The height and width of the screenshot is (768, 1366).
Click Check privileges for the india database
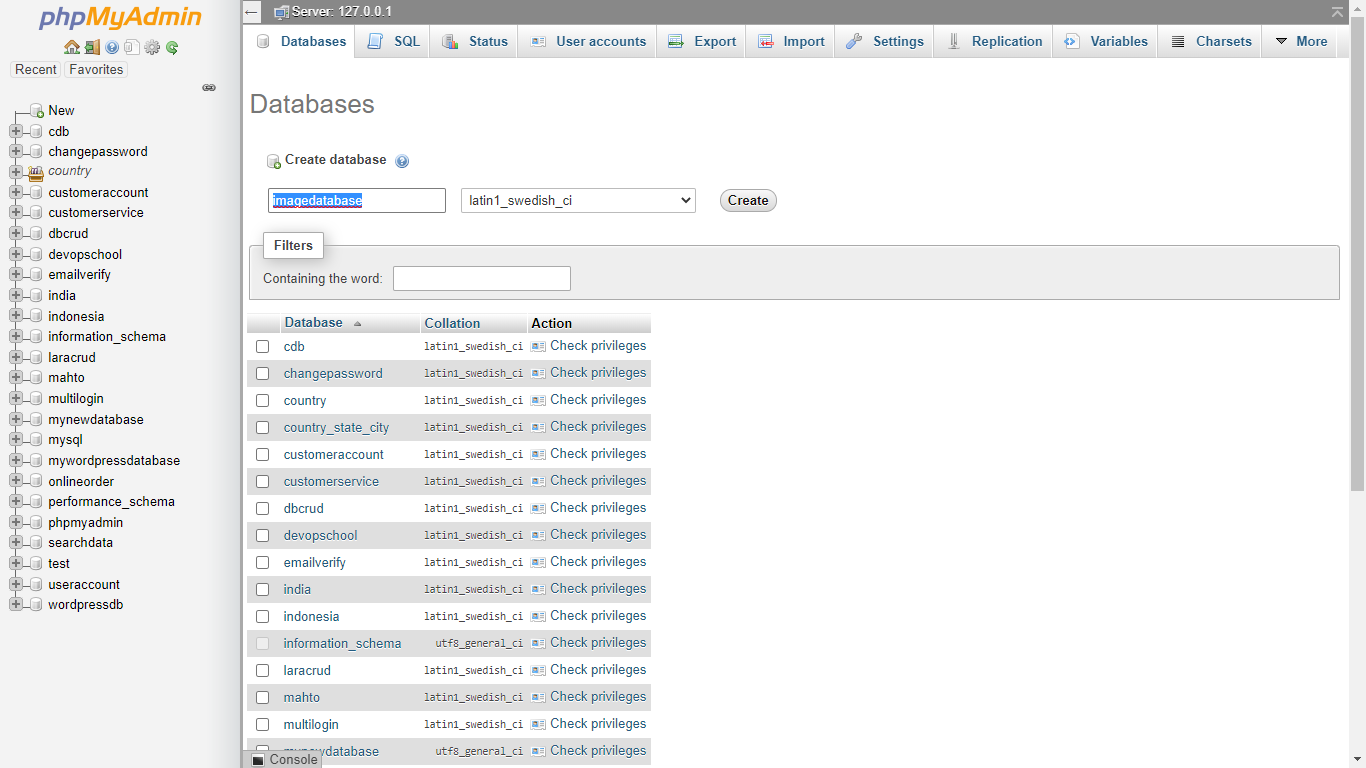click(x=597, y=589)
